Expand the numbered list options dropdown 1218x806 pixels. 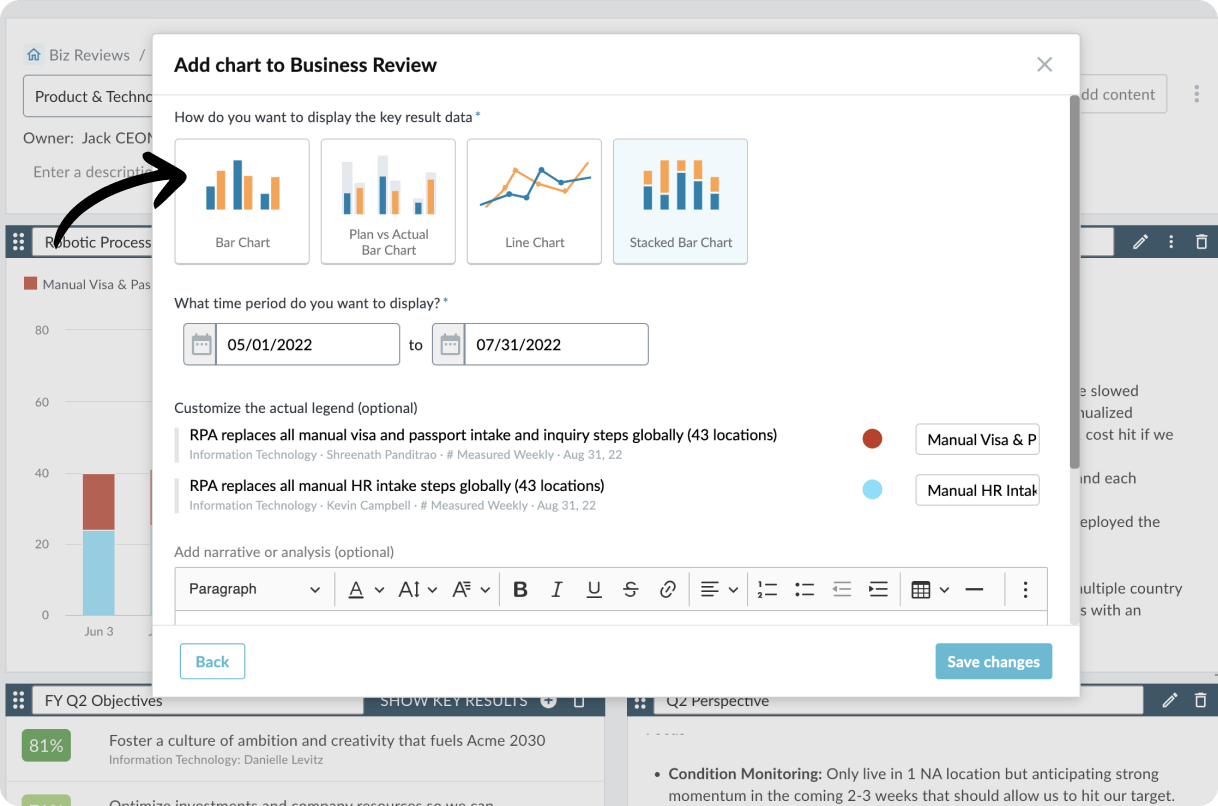767,589
